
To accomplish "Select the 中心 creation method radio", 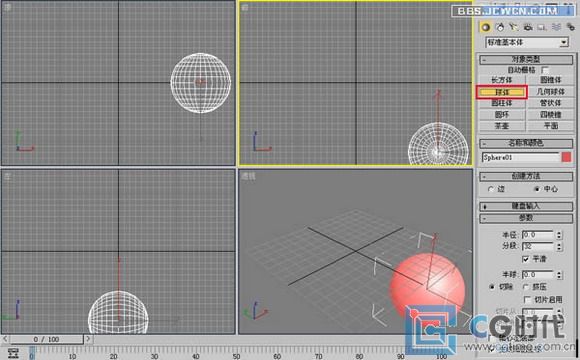I will [537, 189].
